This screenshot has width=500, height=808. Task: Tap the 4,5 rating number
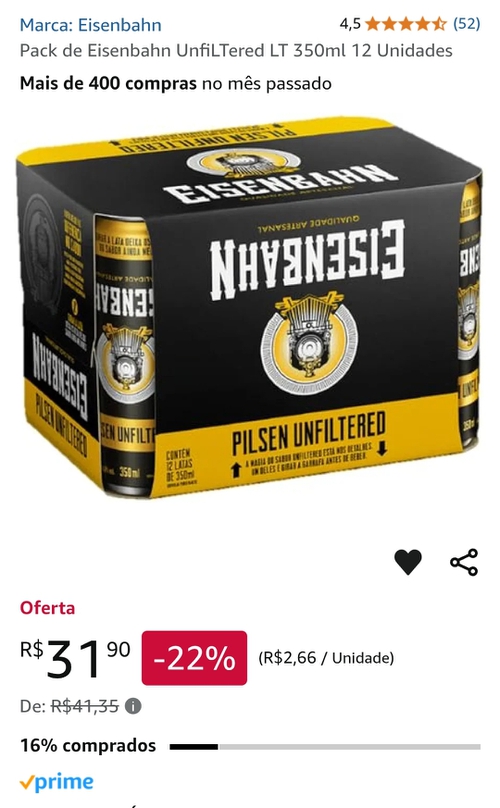pyautogui.click(x=350, y=24)
